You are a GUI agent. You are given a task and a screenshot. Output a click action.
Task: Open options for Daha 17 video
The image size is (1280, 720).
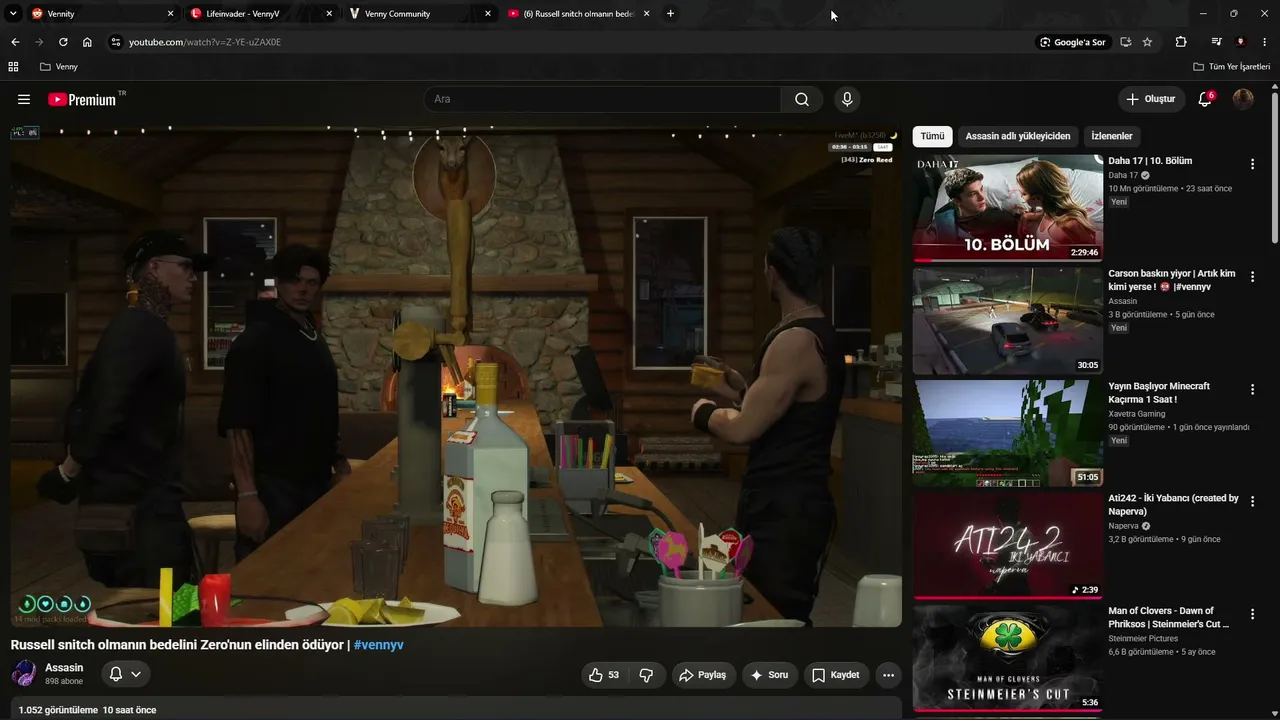pos(1252,164)
